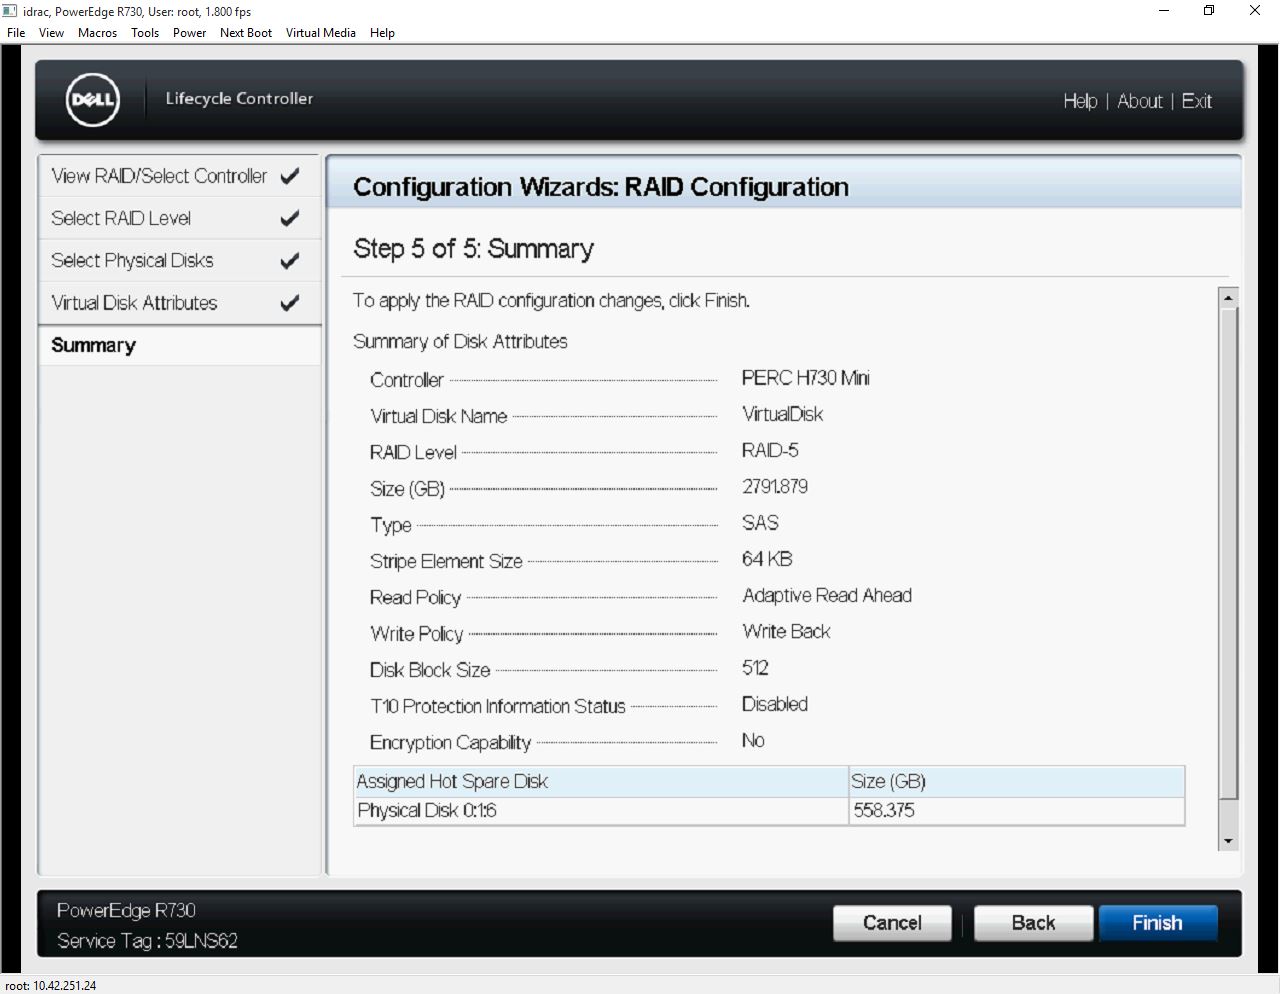Click the PowerEdge R730 footer label
This screenshot has height=994, width=1280.
(126, 910)
